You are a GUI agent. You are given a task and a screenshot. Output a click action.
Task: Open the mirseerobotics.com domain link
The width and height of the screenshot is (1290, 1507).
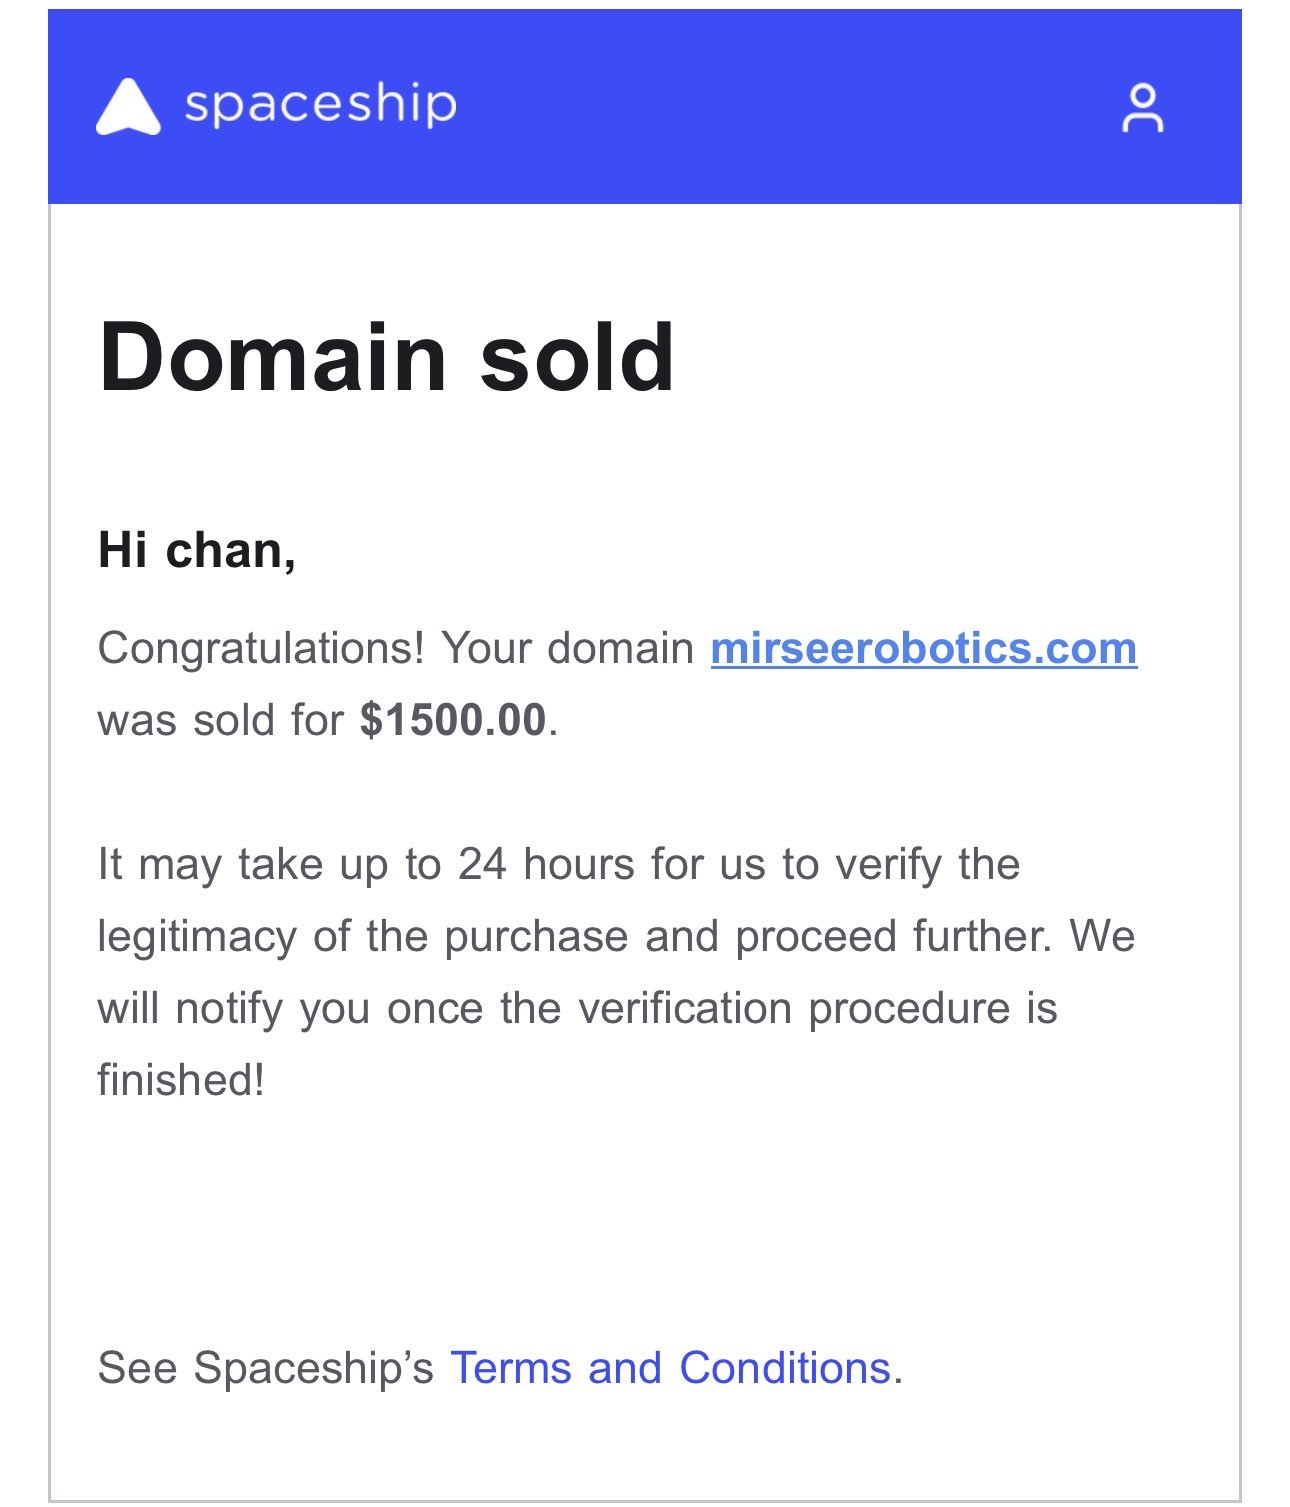923,648
